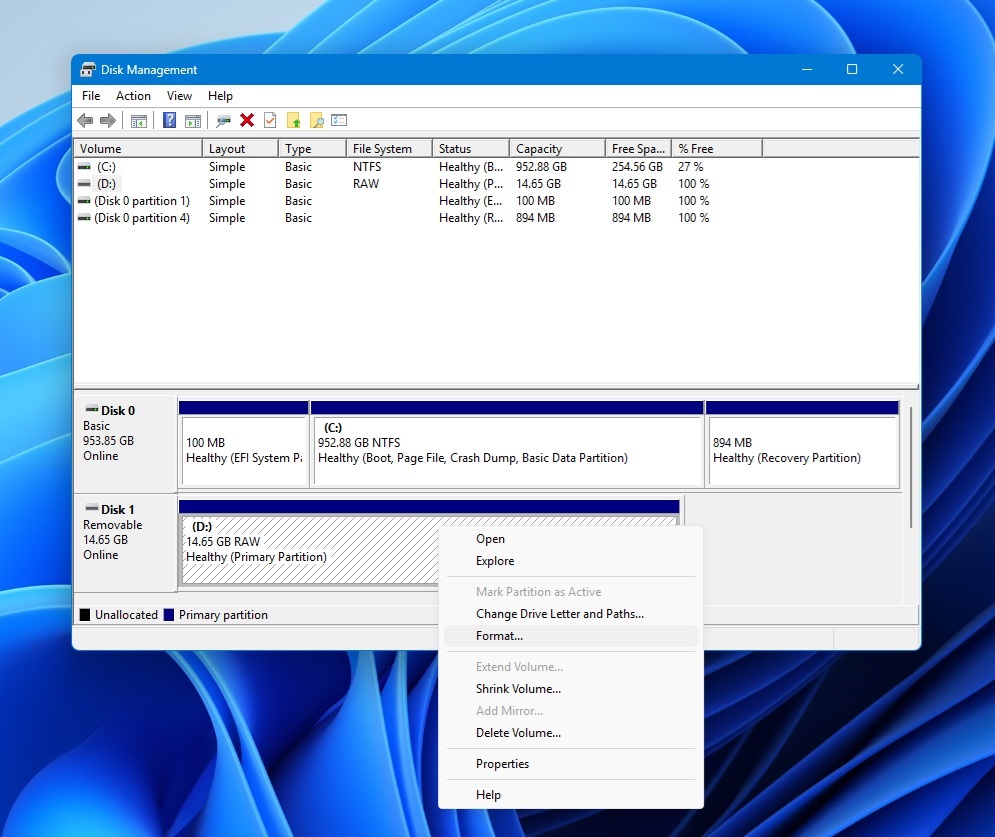The height and width of the screenshot is (837, 995).
Task: Toggle the Show/Hide Action Pane icon
Action: pos(193,120)
